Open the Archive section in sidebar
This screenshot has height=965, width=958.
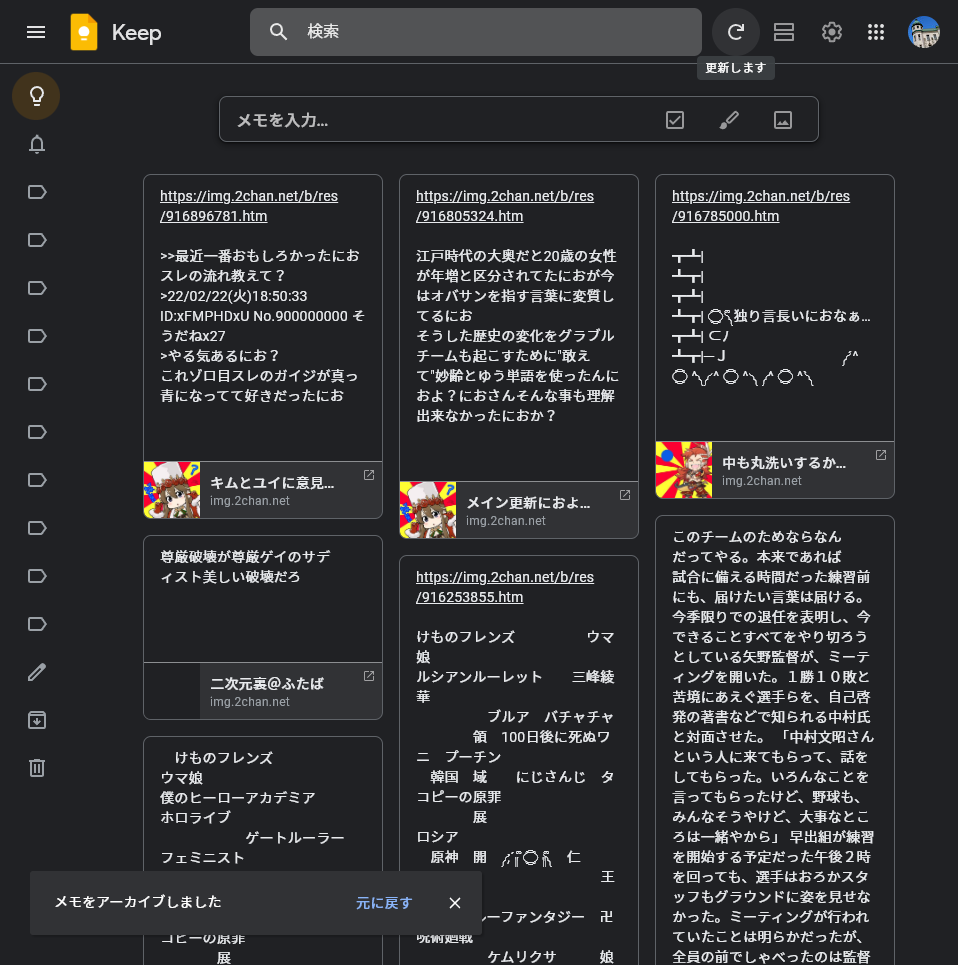click(x=36, y=720)
